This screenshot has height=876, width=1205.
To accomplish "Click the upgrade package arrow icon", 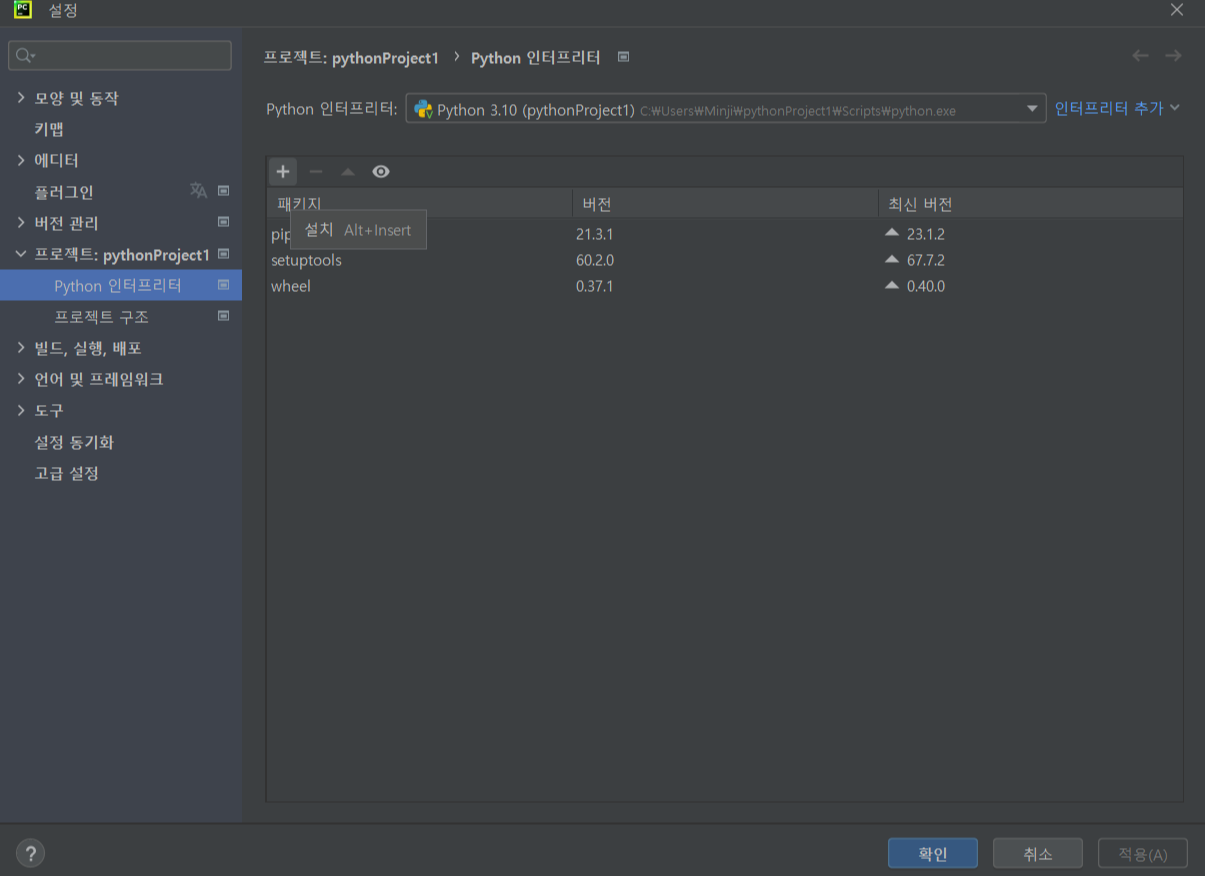I will coord(348,172).
